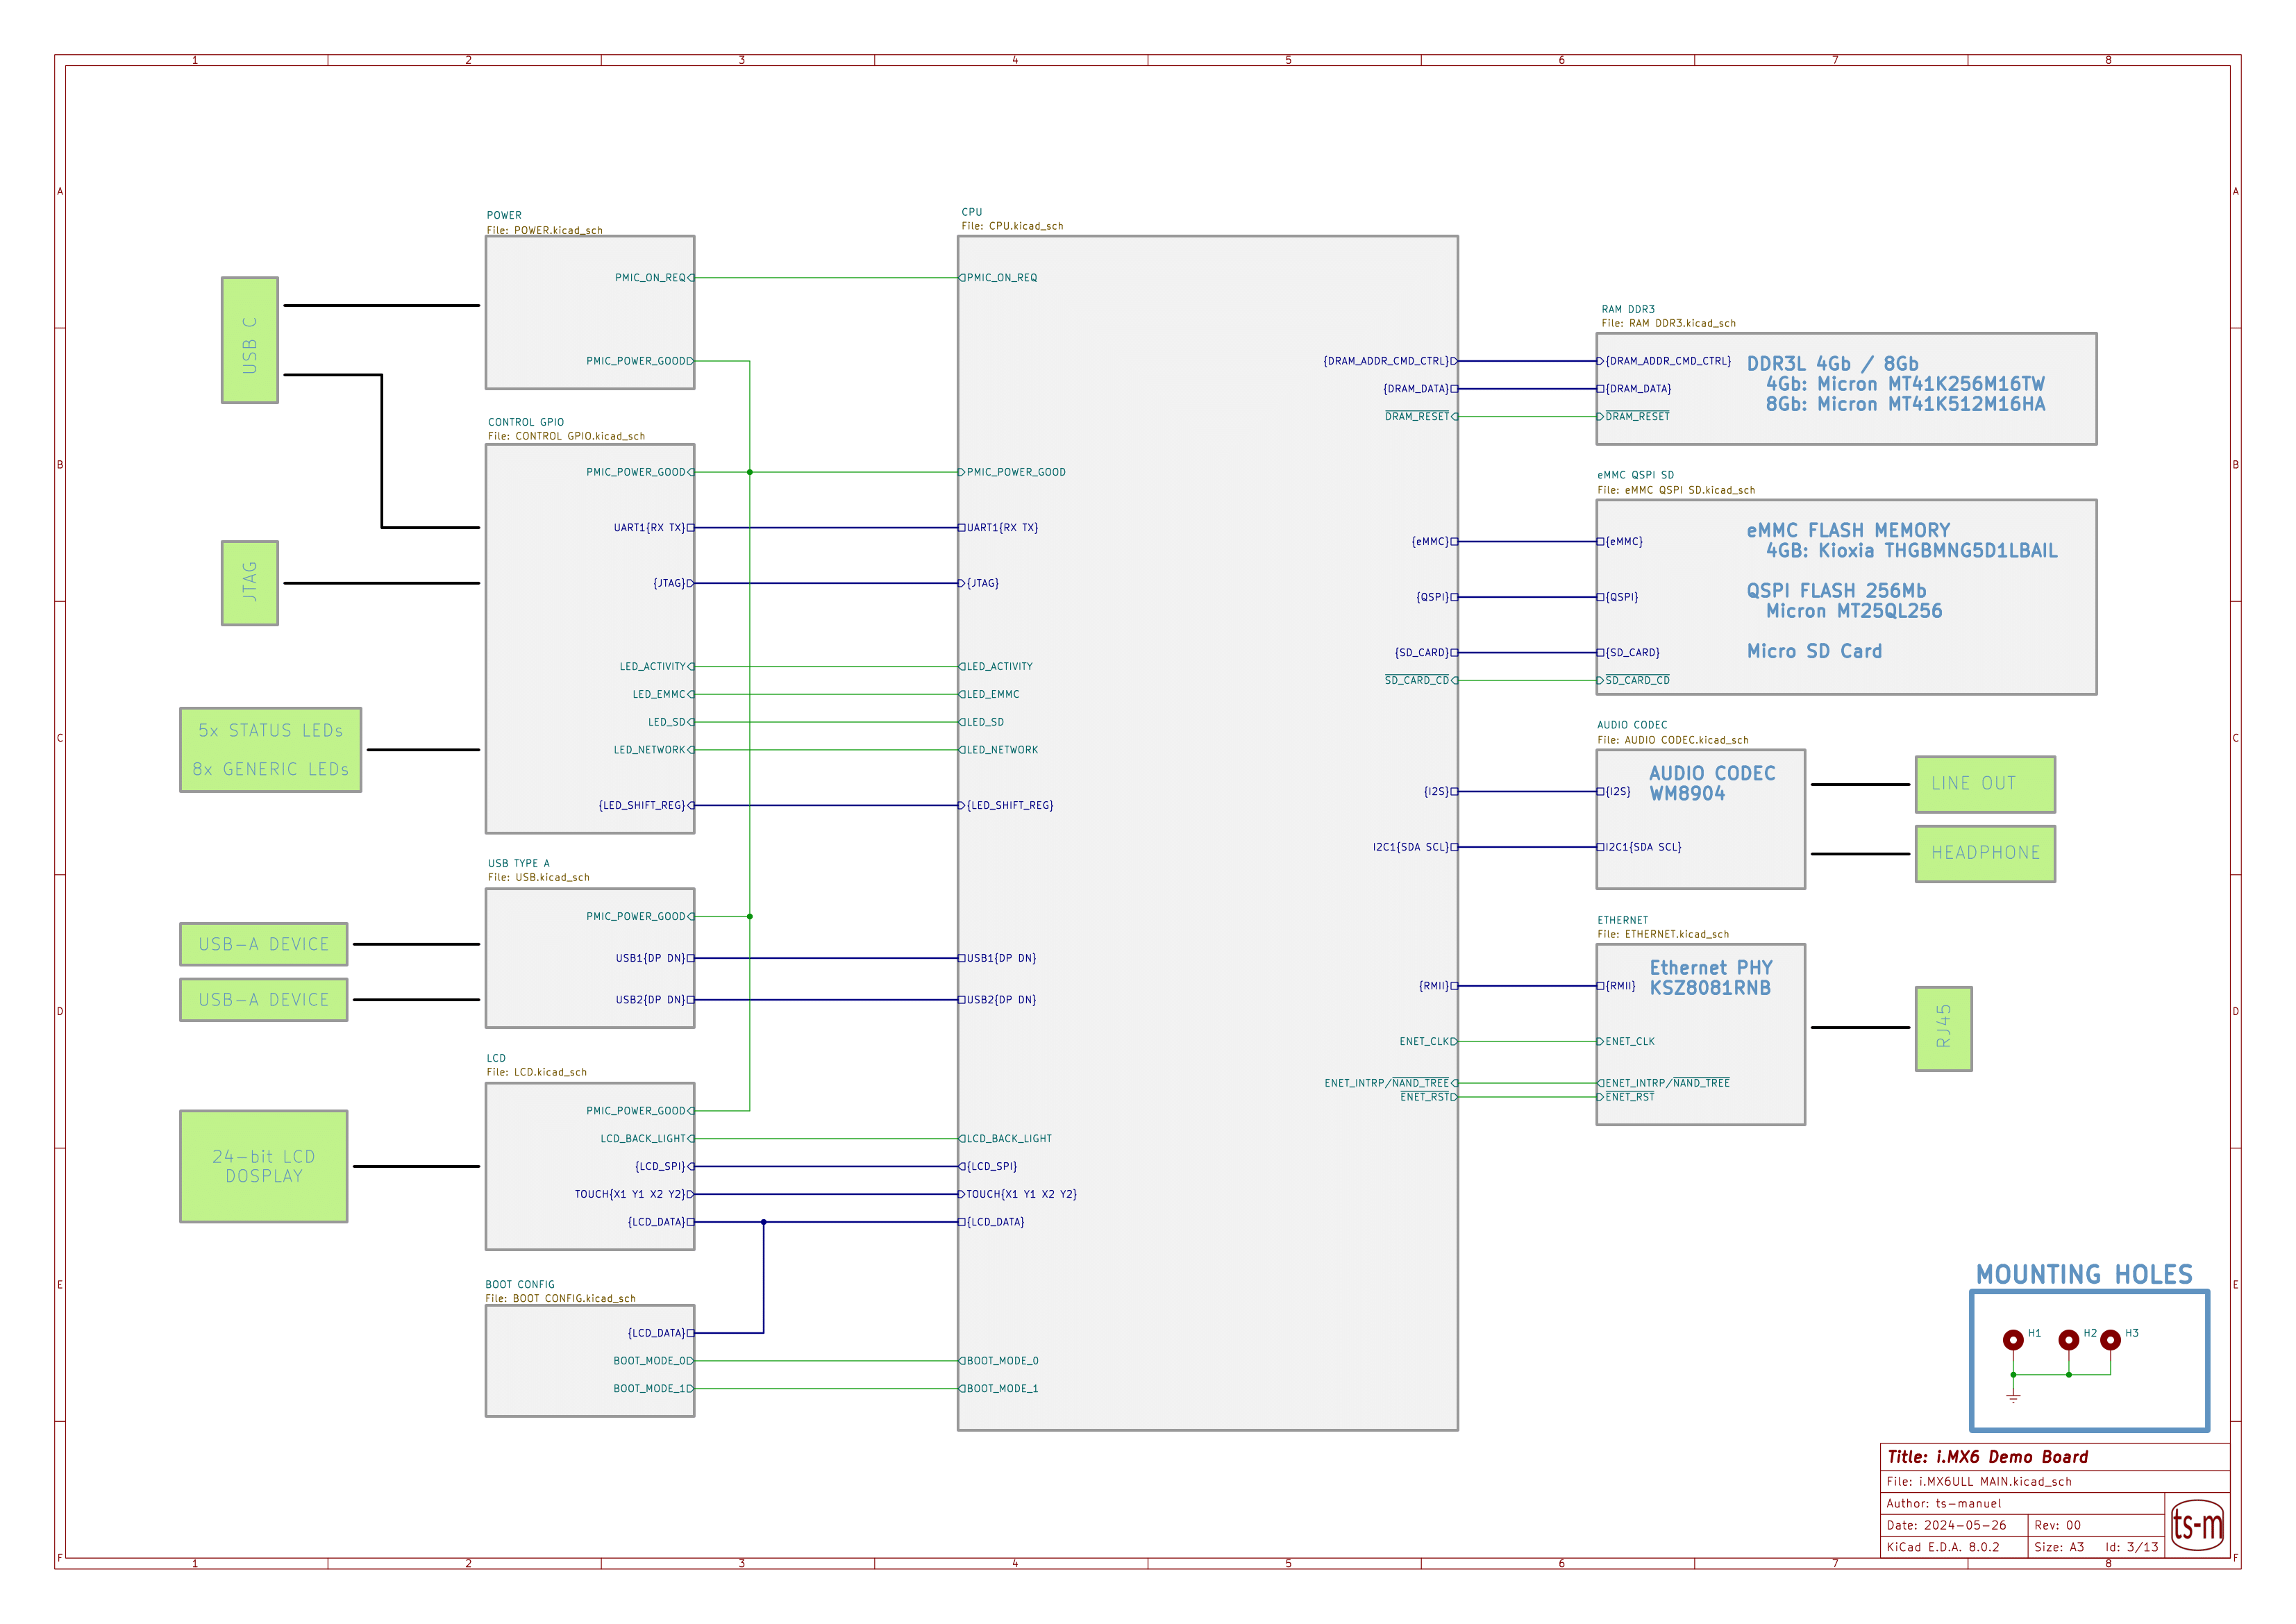
Task: Click LCD_BACK_LIGHT pin on LCD sheet
Action: 647,1139
